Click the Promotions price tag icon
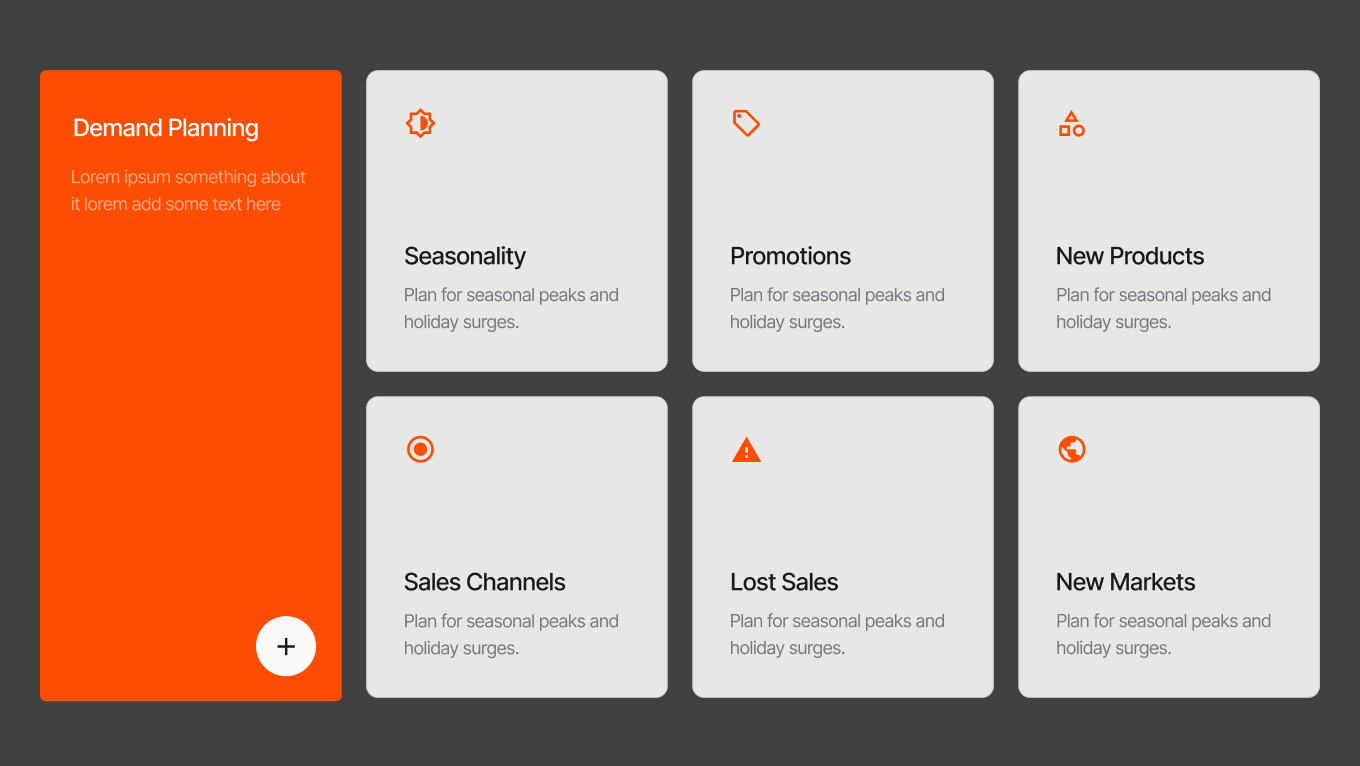The width and height of the screenshot is (1360, 766). pos(746,123)
